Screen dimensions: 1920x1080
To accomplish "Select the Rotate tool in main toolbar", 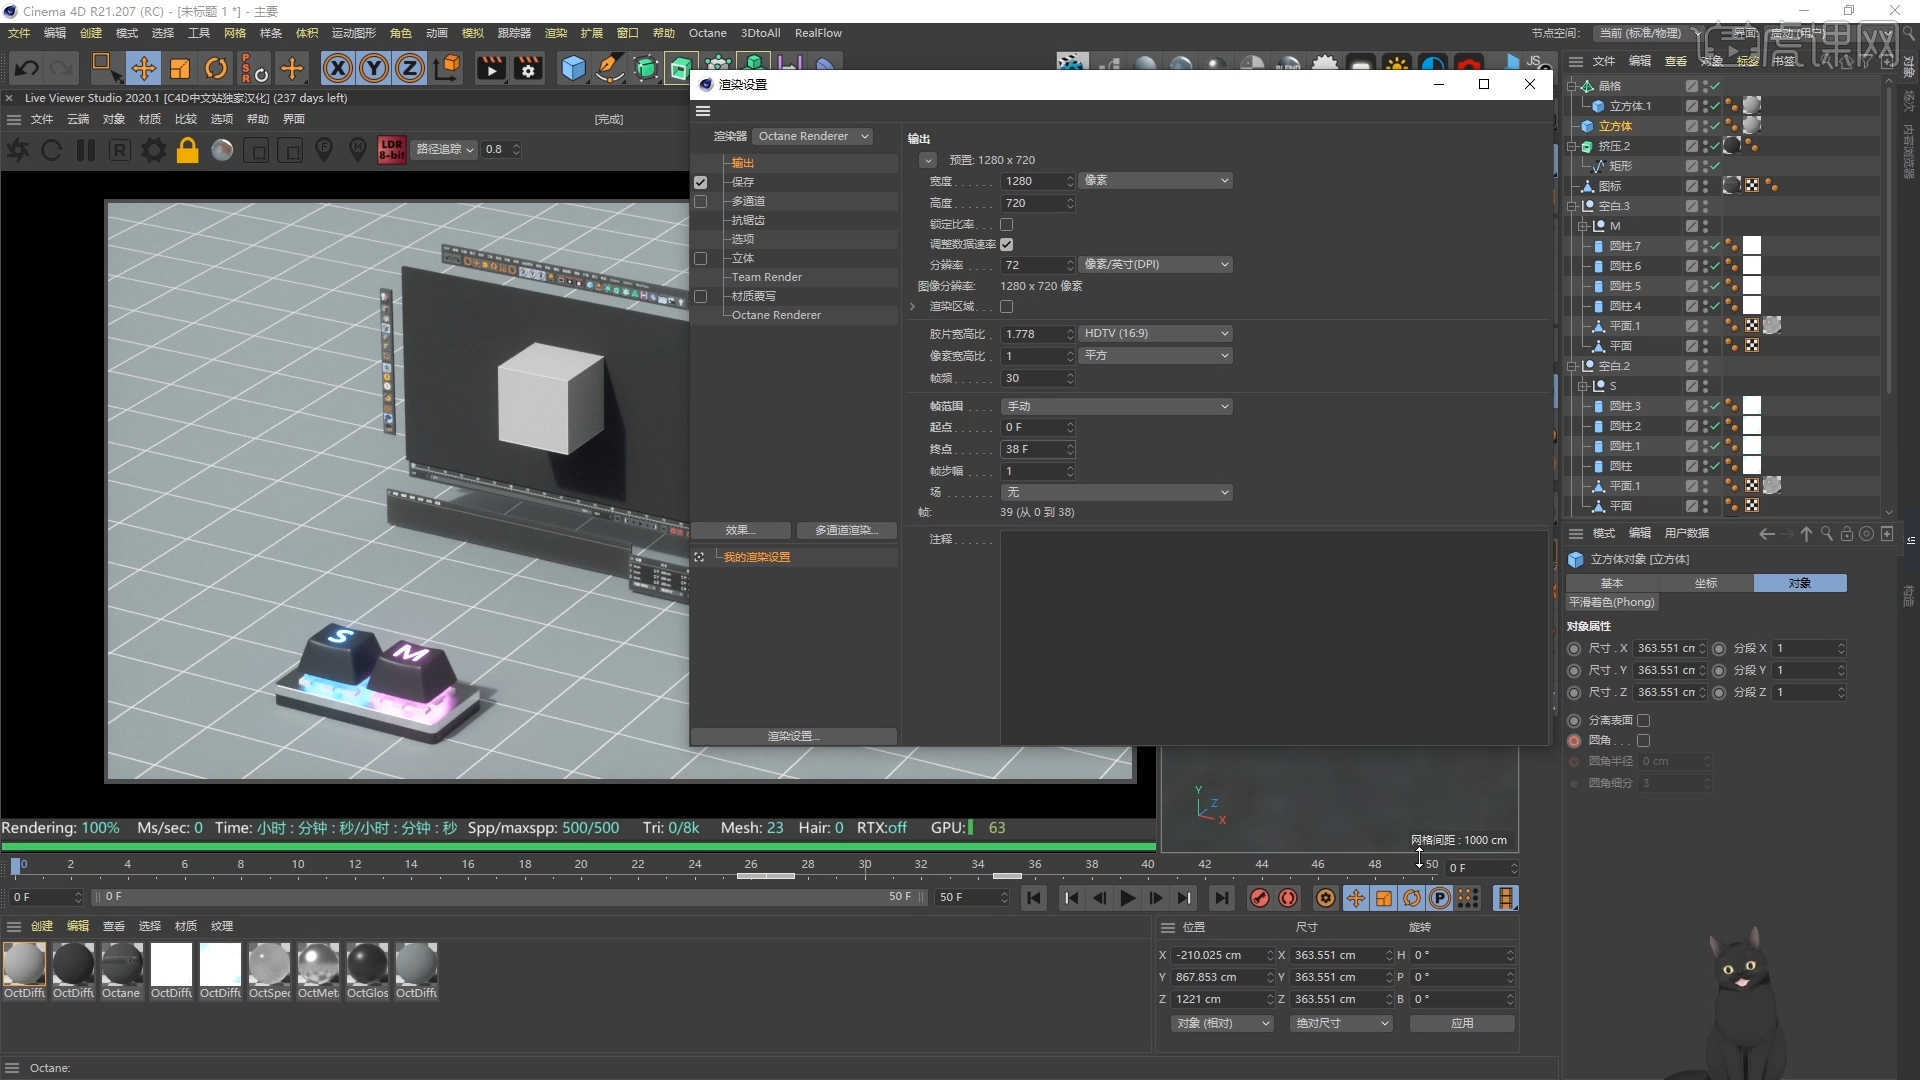I will (216, 68).
